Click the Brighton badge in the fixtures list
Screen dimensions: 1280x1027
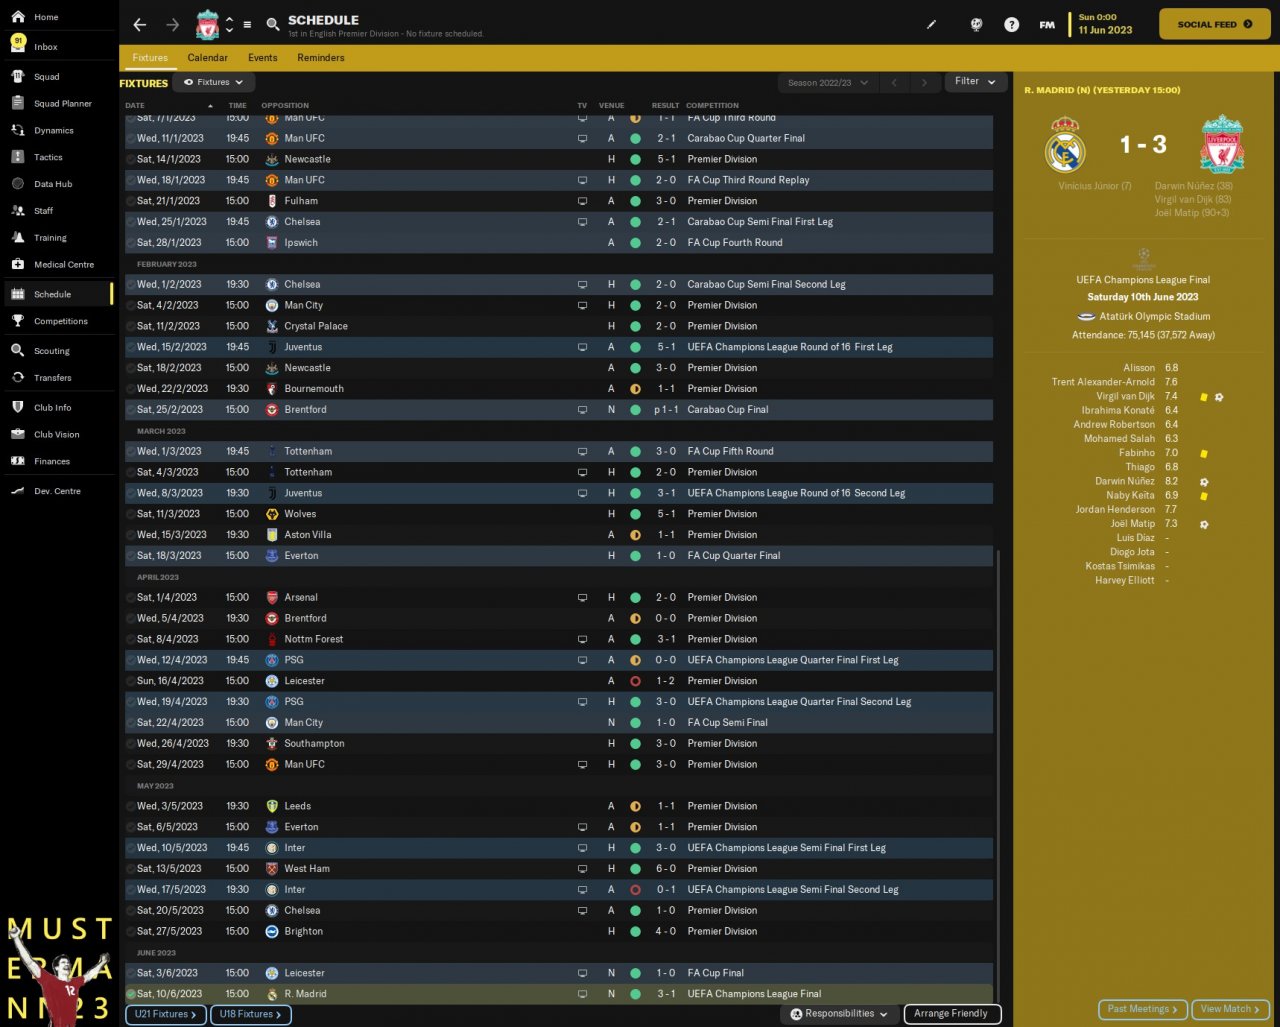tap(272, 931)
